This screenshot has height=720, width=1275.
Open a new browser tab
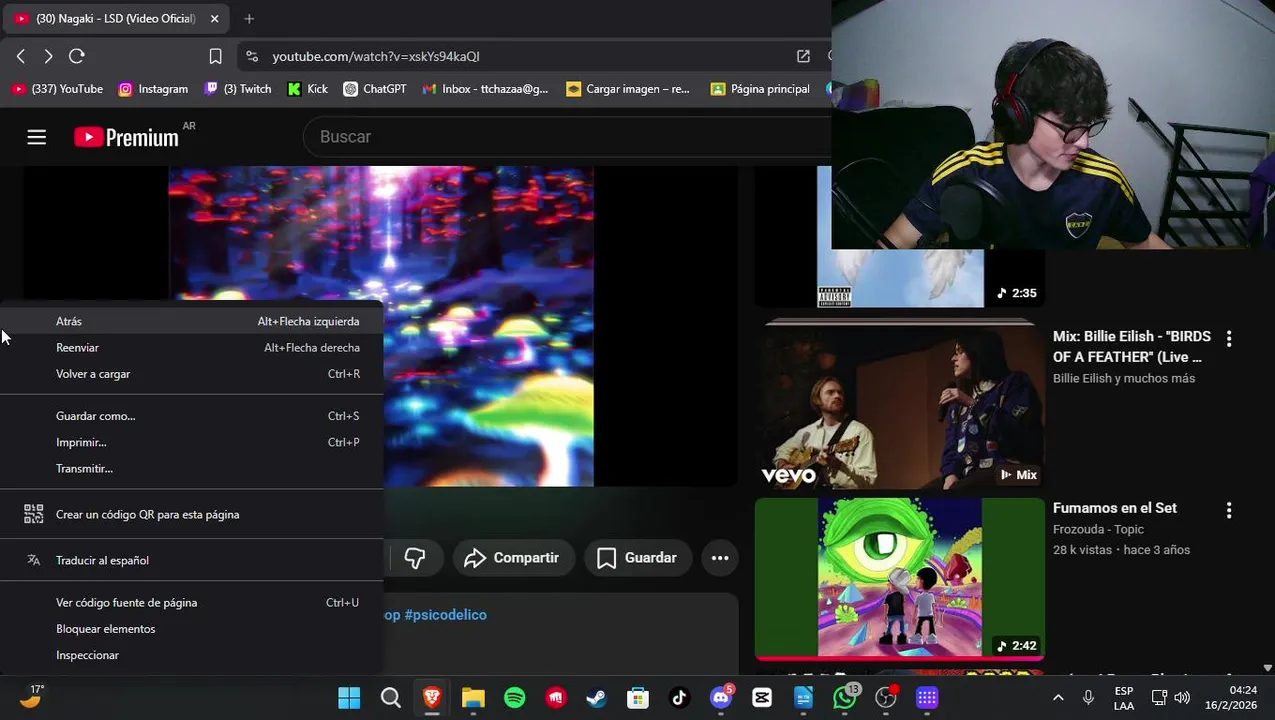(x=249, y=18)
